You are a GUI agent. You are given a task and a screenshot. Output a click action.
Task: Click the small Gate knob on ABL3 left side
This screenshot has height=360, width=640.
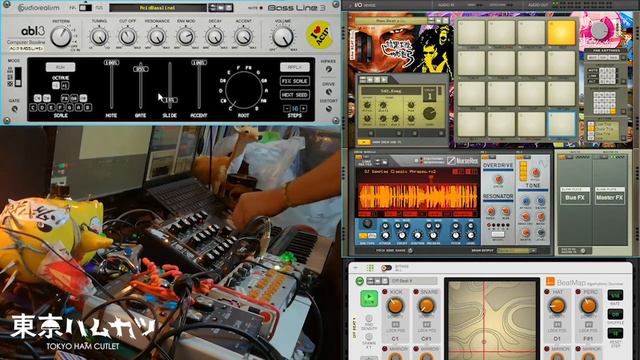[14, 109]
